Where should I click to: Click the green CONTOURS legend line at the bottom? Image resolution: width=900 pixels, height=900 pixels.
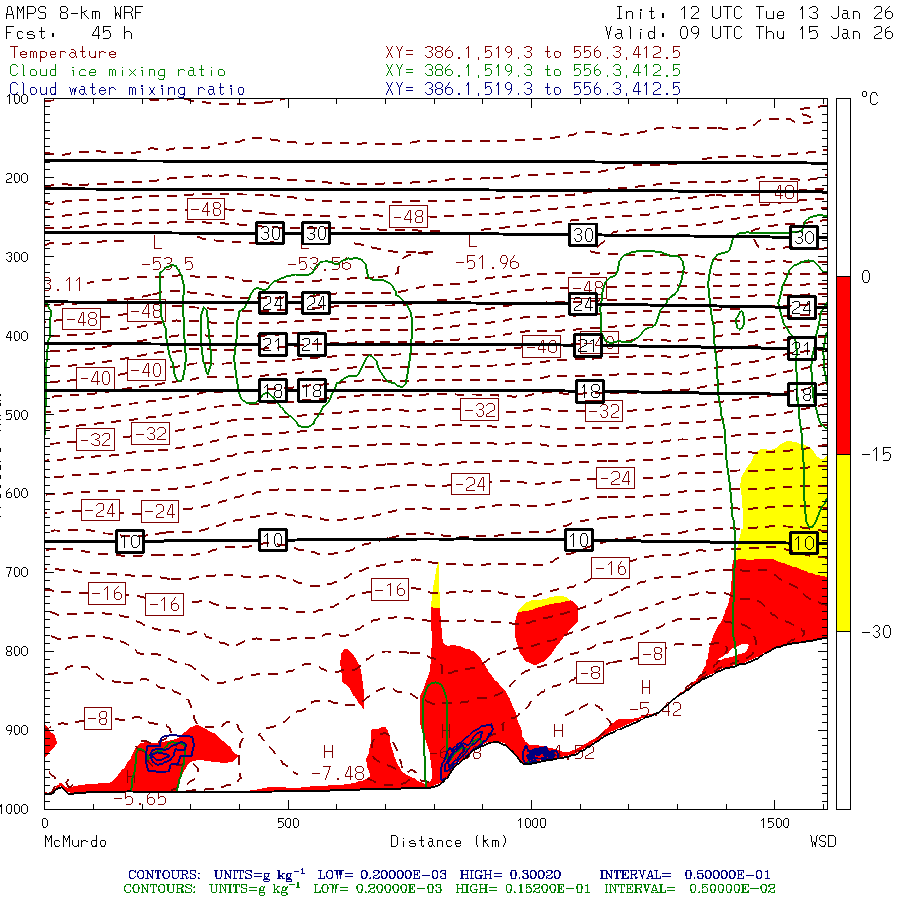449,889
